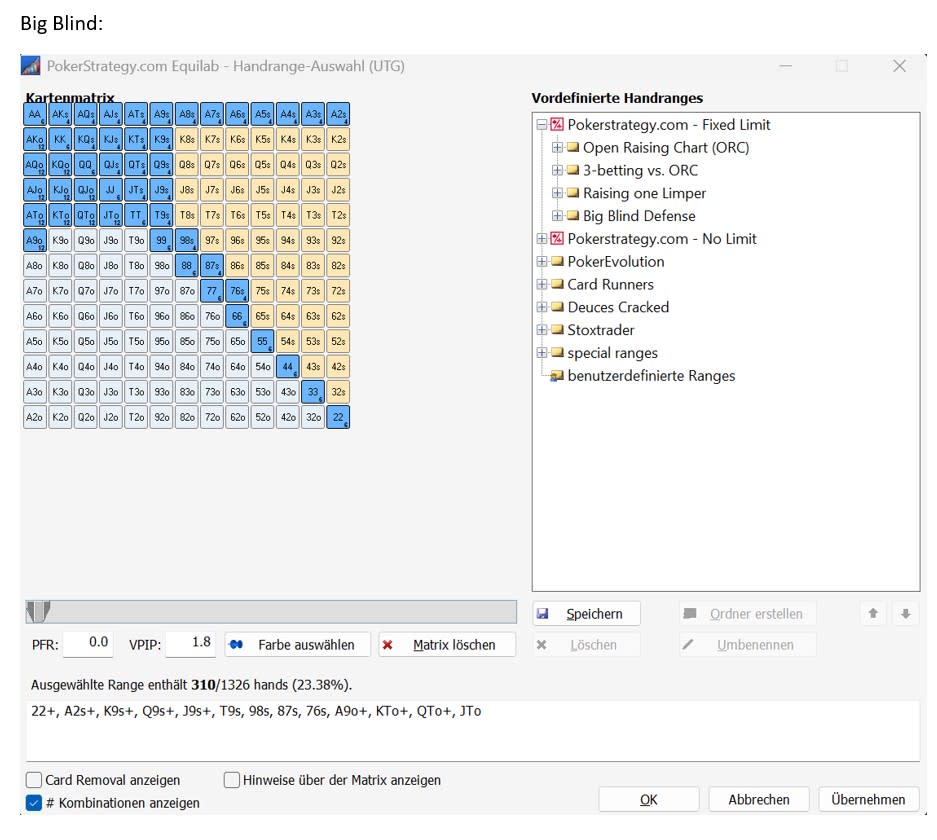937x840 pixels.
Task: Select Raising one Limper tree item
Action: 644,193
